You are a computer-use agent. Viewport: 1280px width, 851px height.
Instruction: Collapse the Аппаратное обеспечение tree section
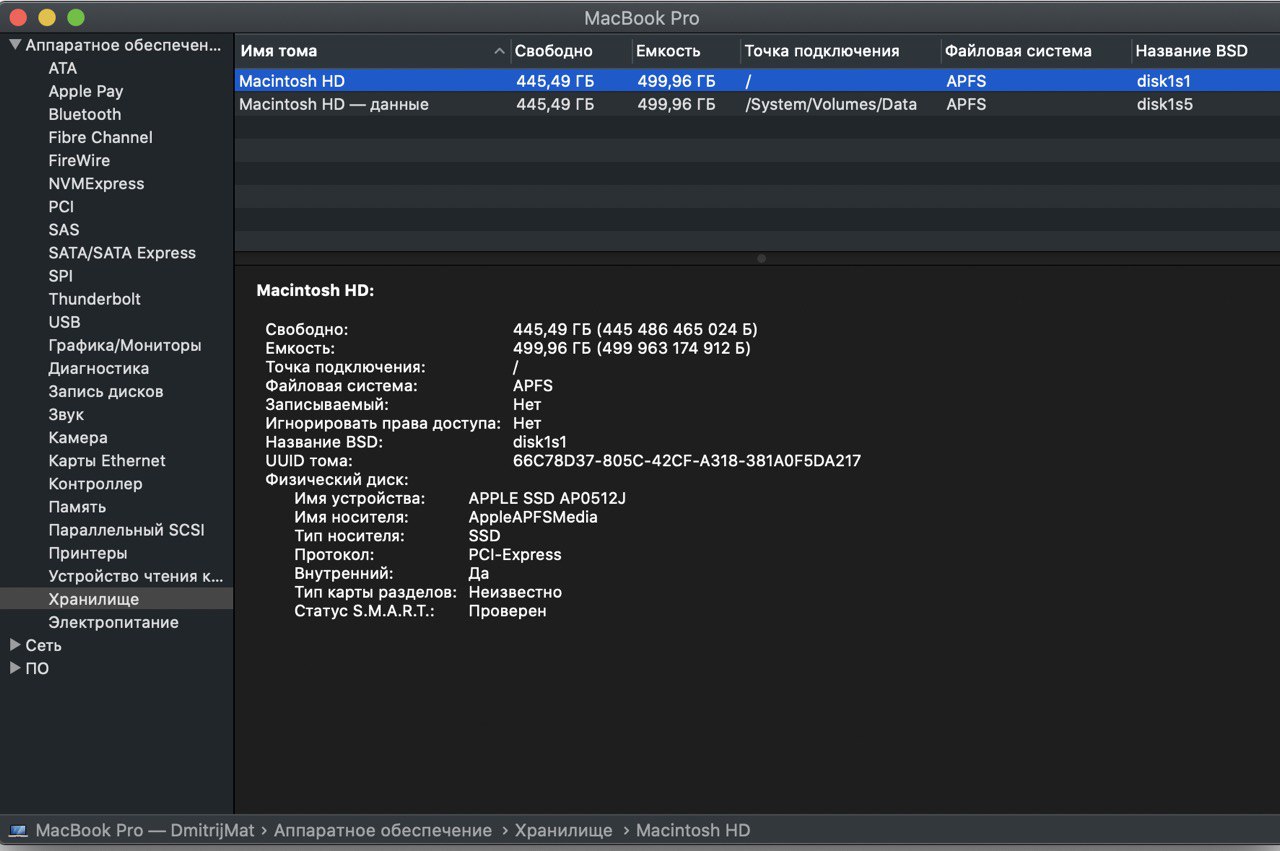point(15,45)
